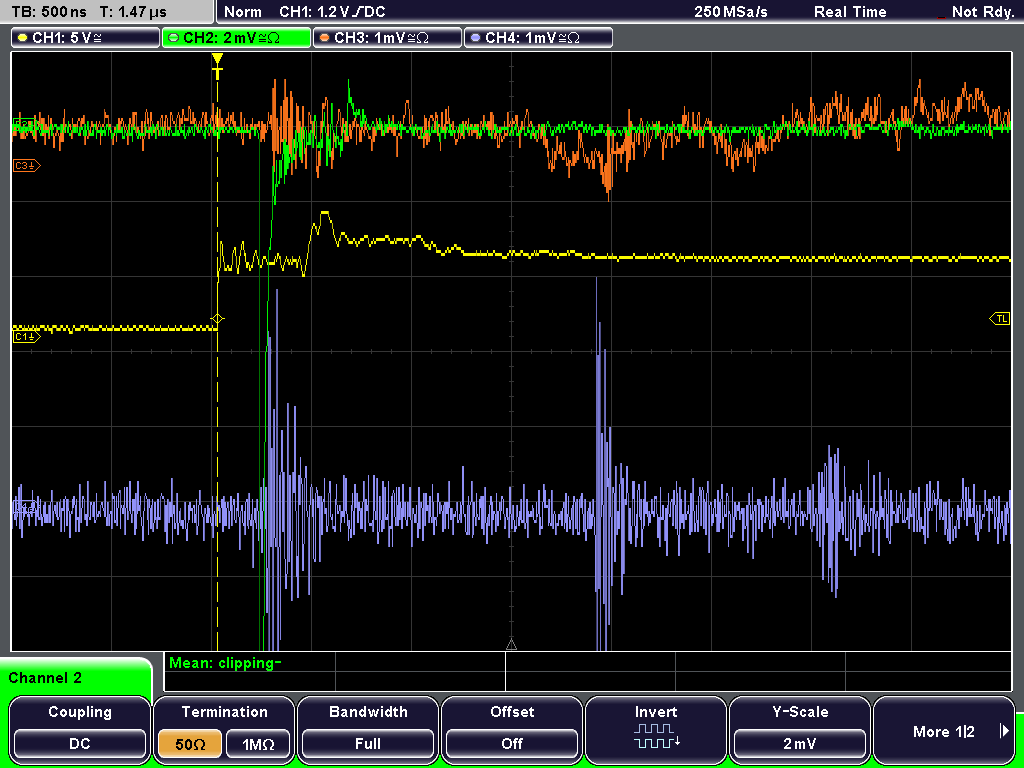Click the CH1 yellow color dot
This screenshot has width=1024, height=768.
[23, 38]
